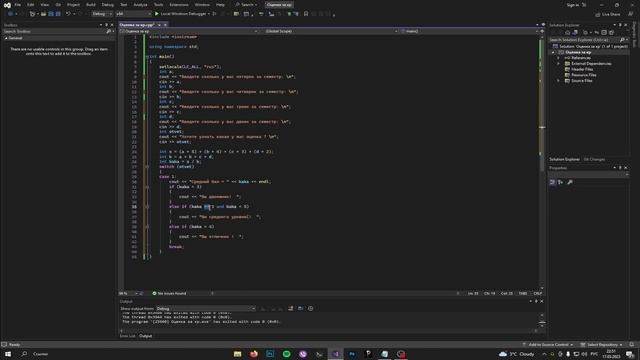Open the Build menu
The image size is (640, 360).
91,5
